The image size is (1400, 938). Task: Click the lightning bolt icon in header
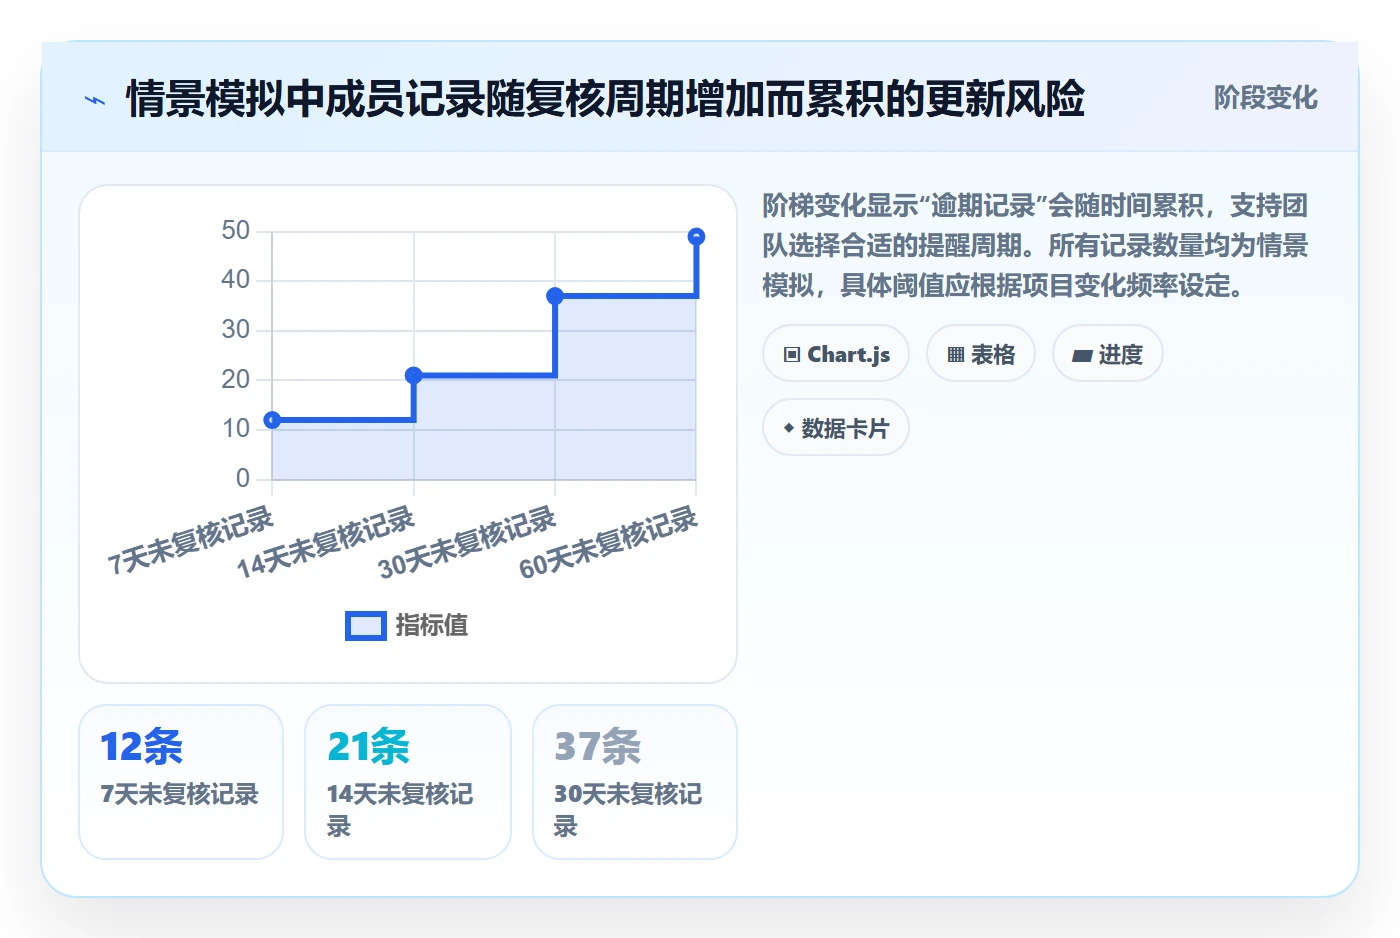click(95, 100)
